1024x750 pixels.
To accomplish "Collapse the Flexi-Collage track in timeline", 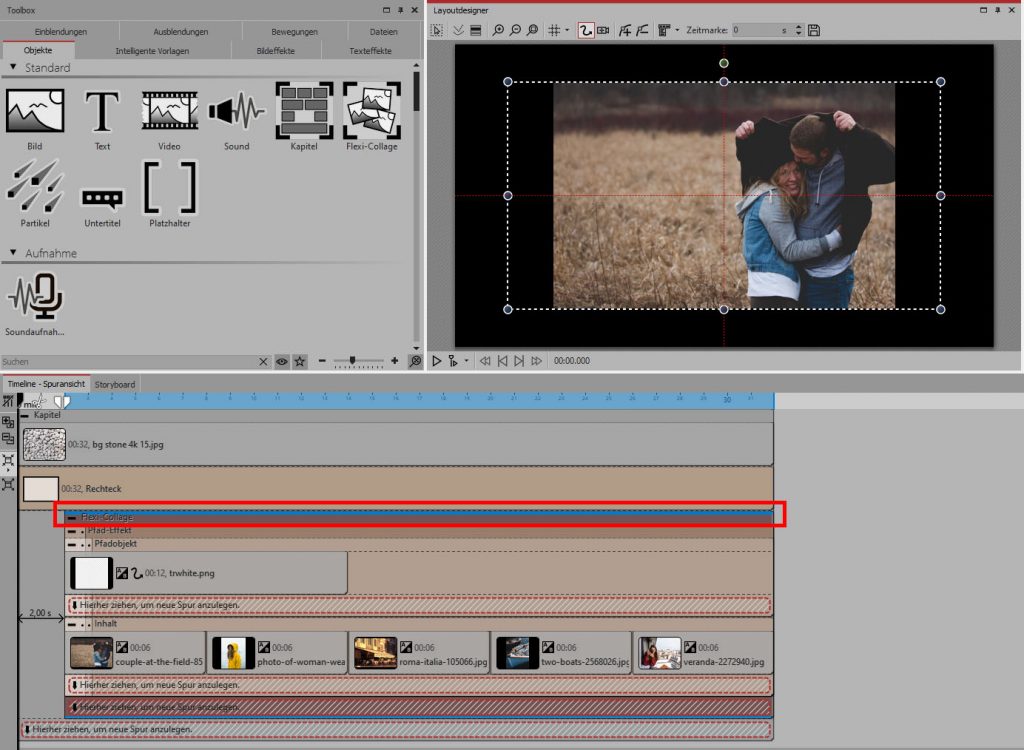I will [x=72, y=517].
